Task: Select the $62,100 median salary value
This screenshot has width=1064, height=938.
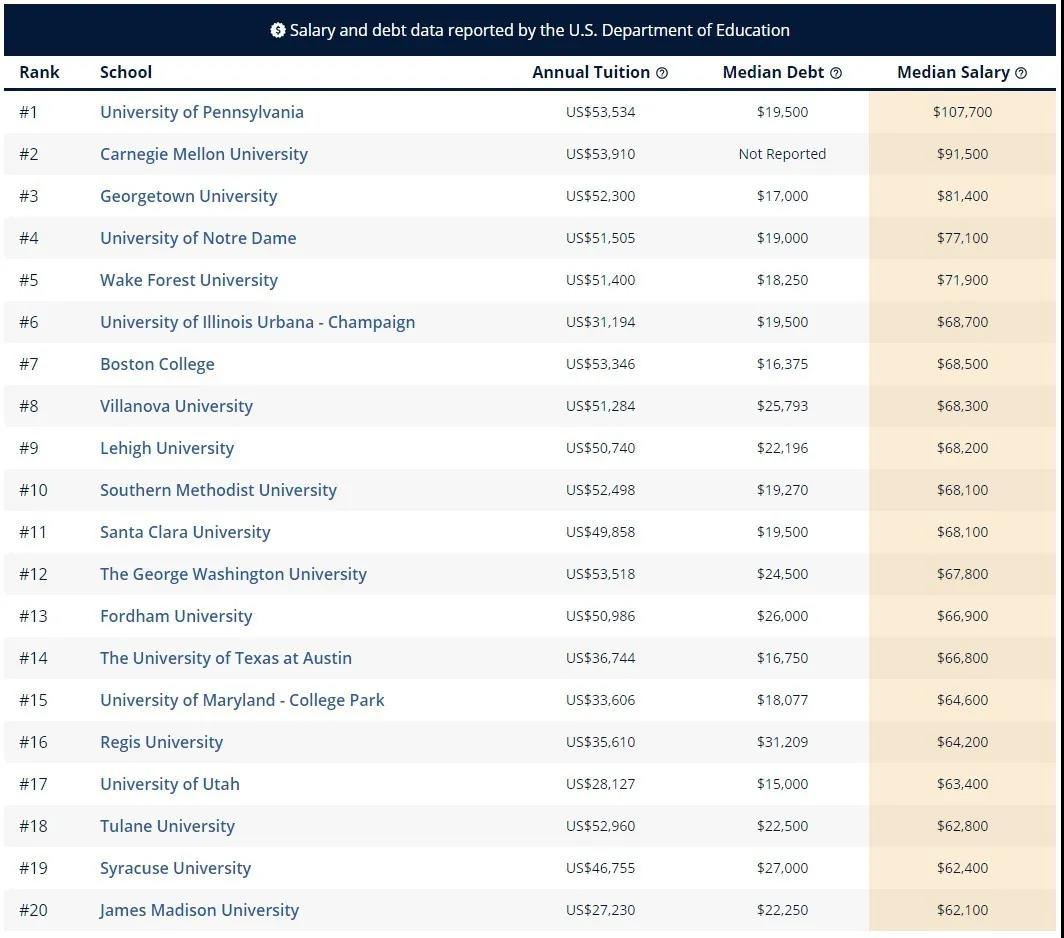Action: pyautogui.click(x=962, y=911)
